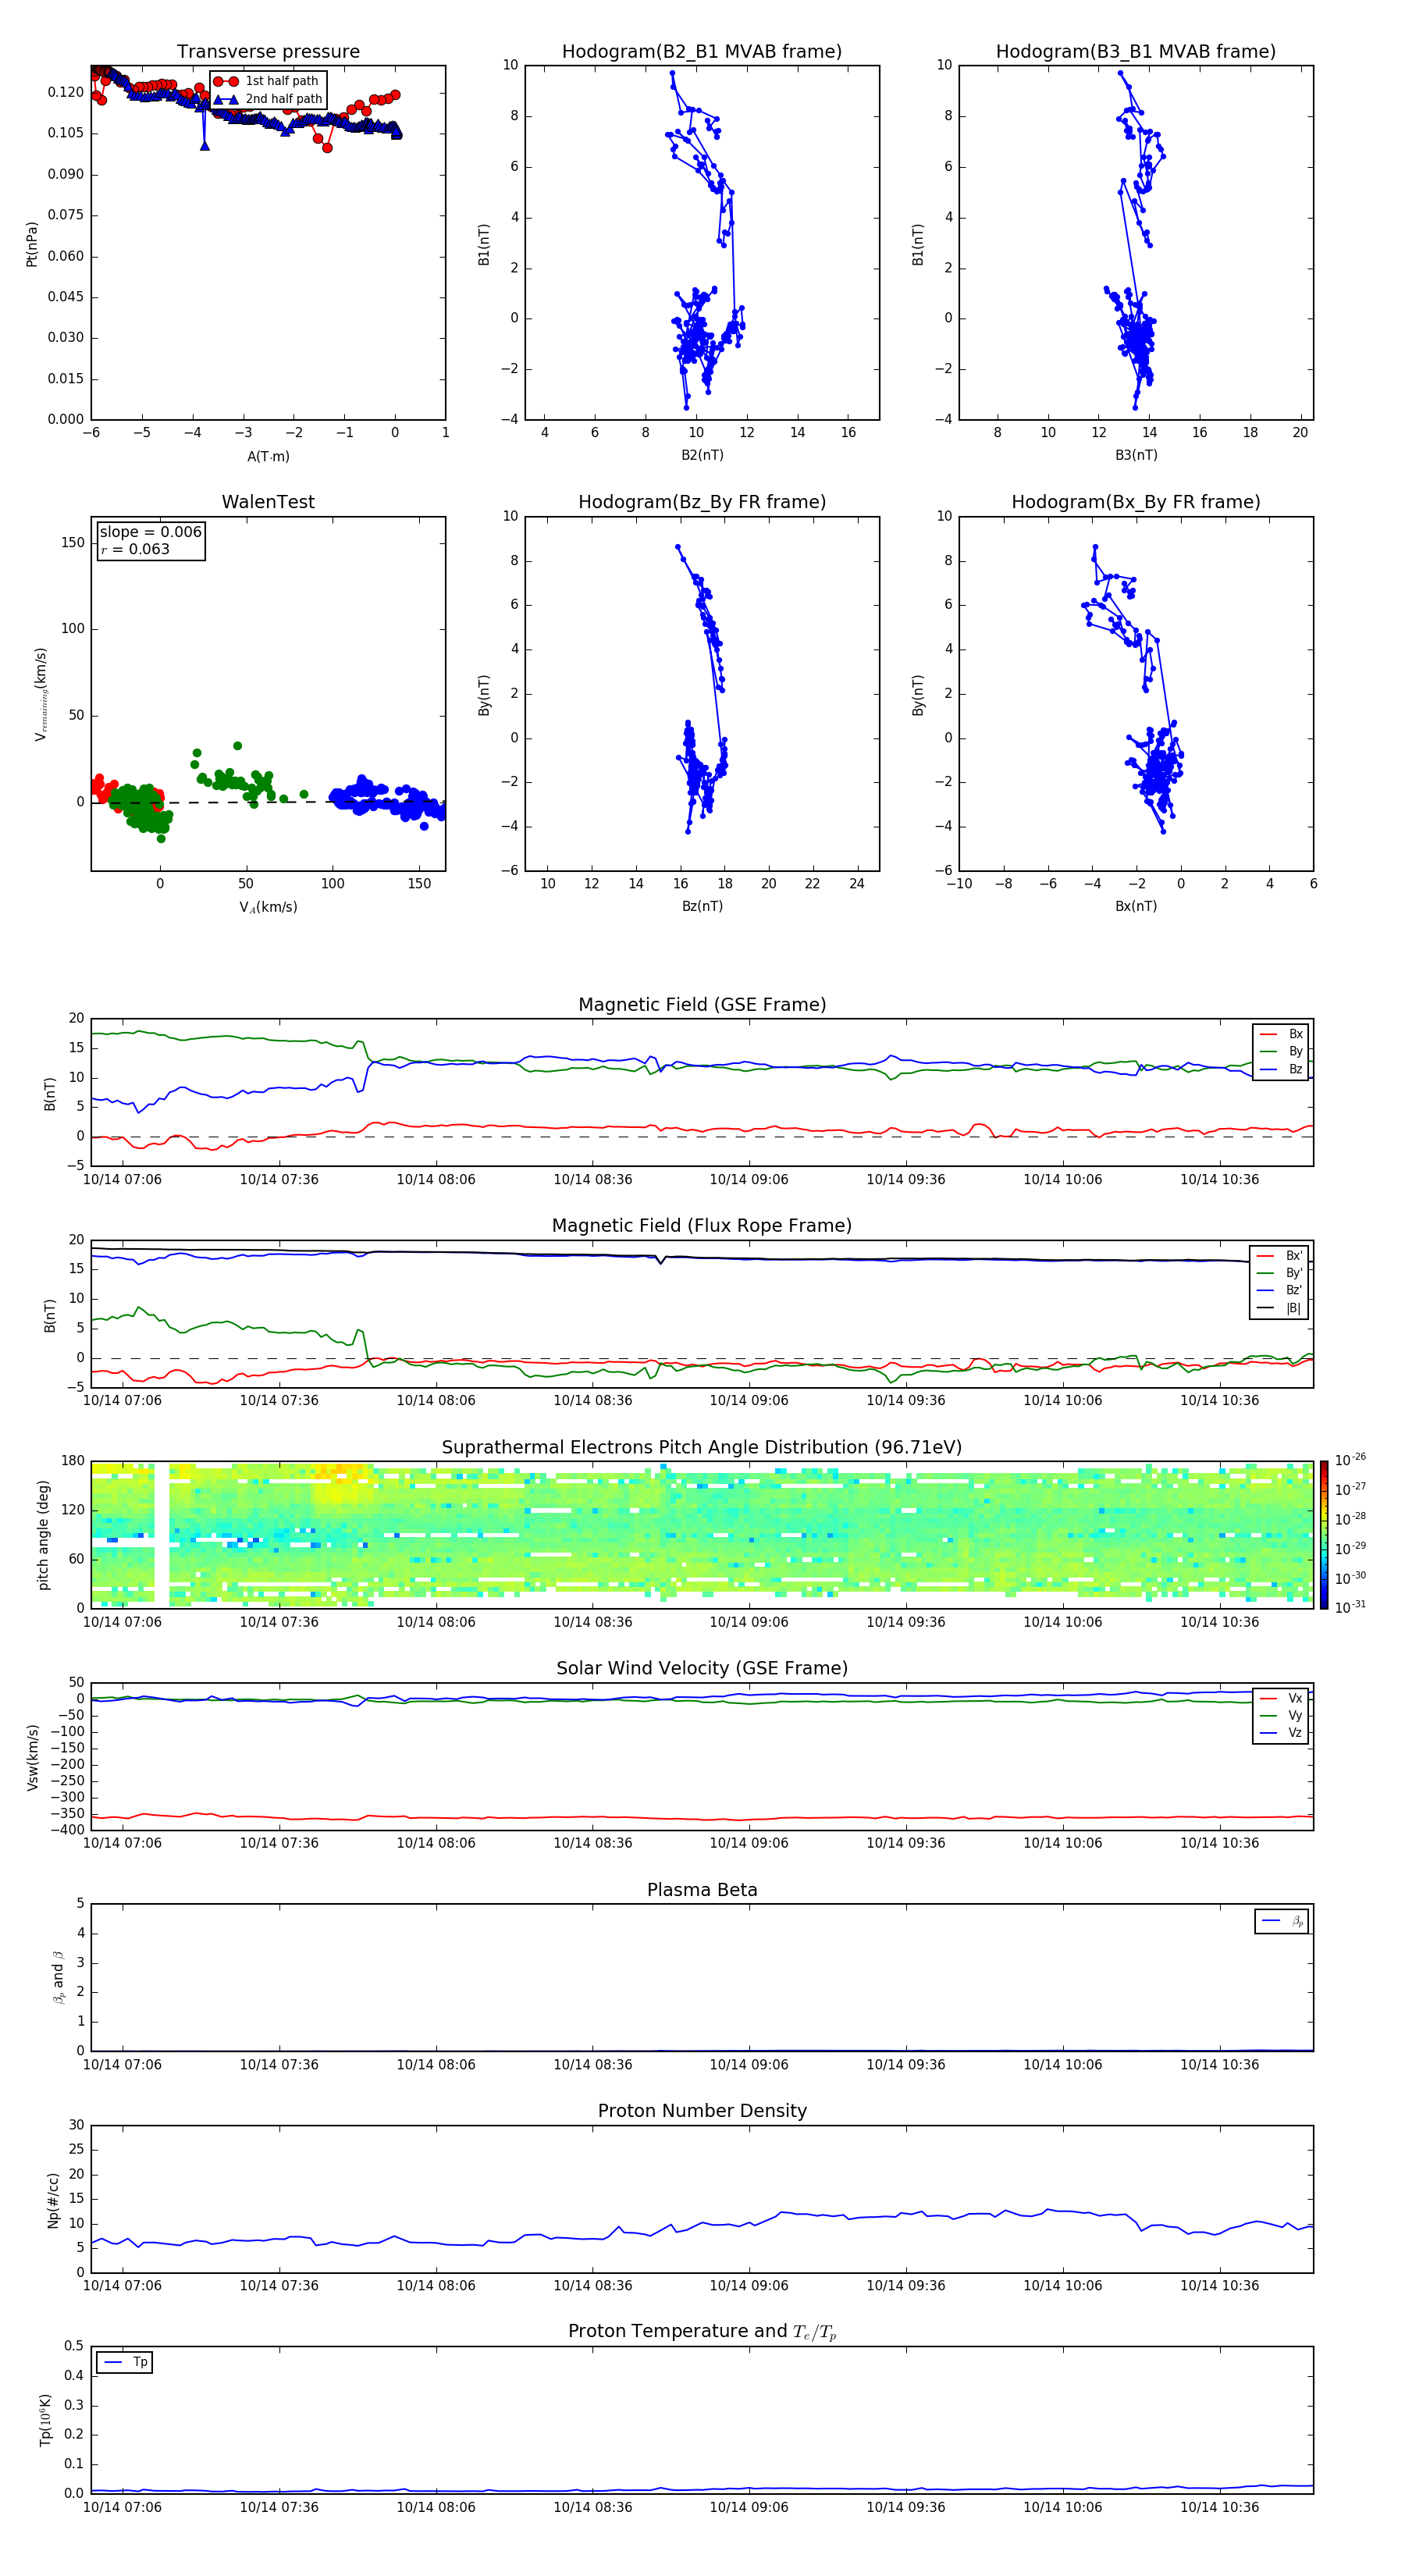This screenshot has width=1405, height=2576.
Task: Click the "Bz'" legend entry in Flux Rope panel
Action: 1280,1290
